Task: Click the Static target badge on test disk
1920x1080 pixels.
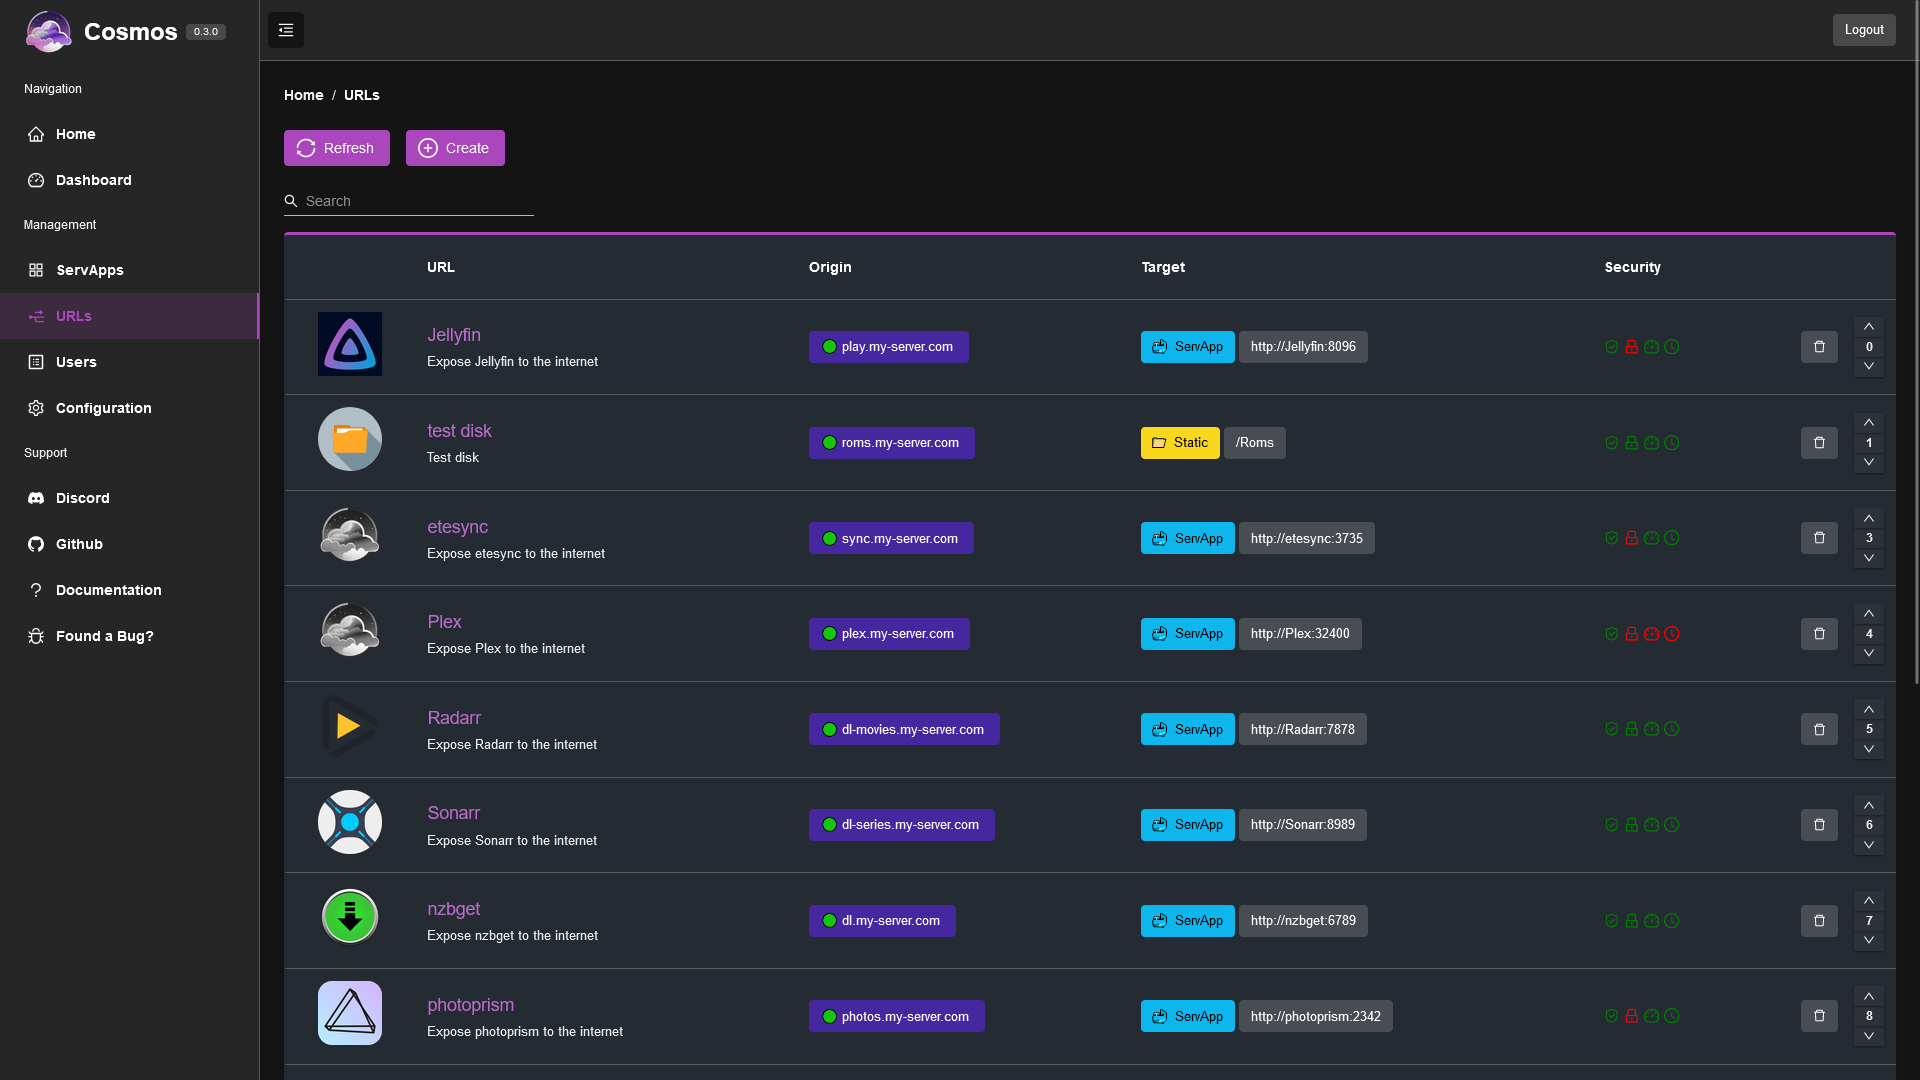Action: (x=1180, y=442)
